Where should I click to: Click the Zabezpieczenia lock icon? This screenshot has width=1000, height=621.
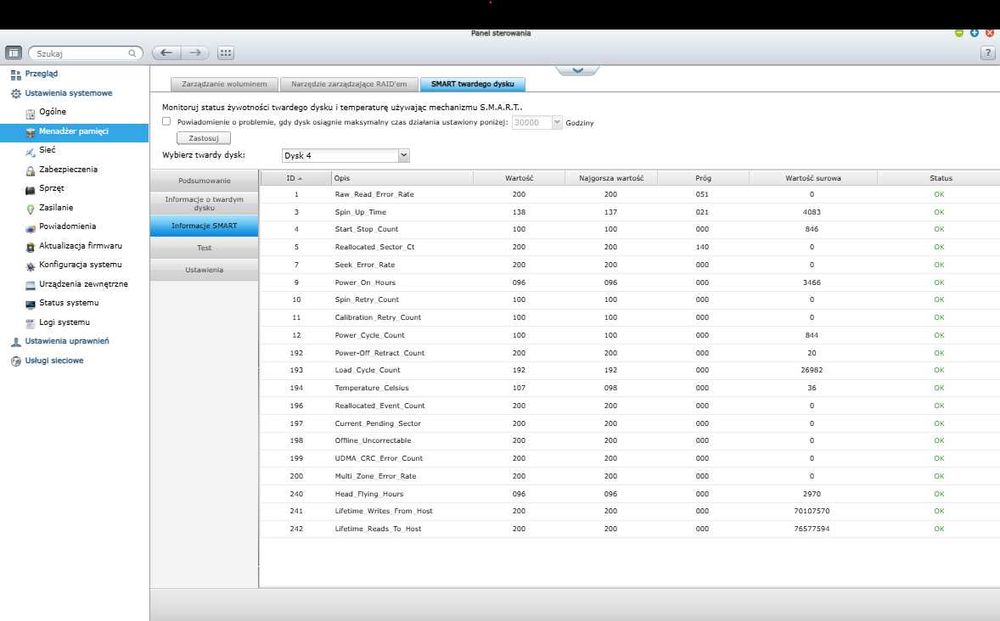30,170
